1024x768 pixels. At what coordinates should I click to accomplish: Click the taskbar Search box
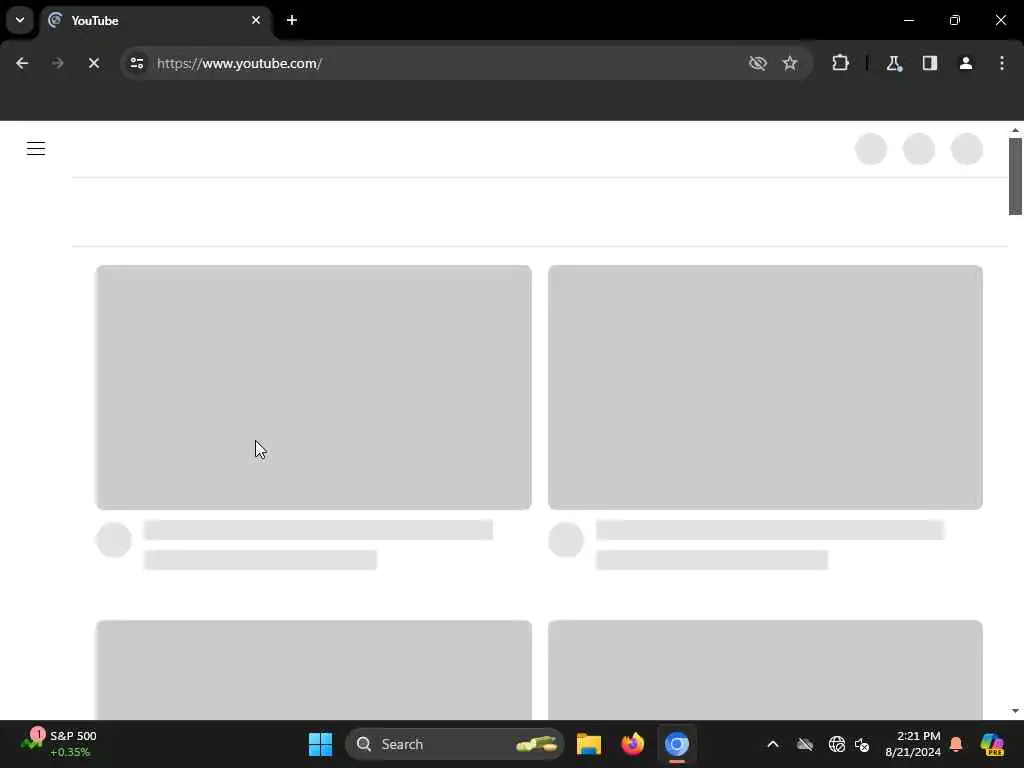click(x=455, y=744)
